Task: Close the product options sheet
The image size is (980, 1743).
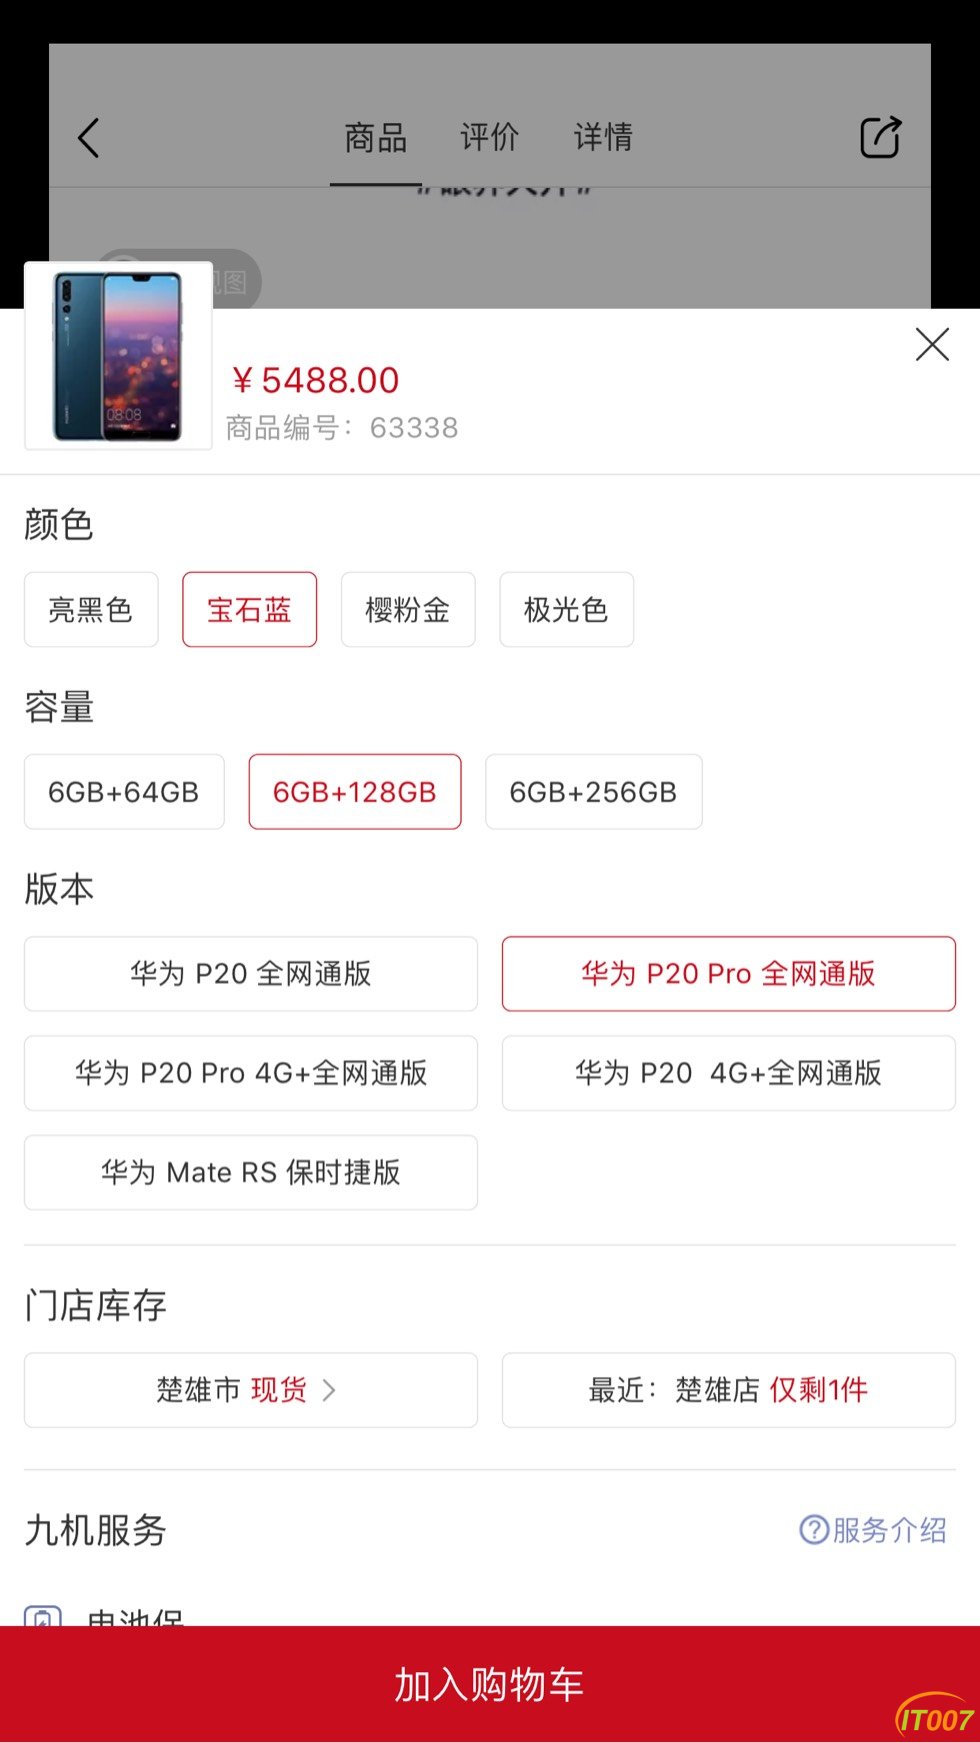Action: 932,345
